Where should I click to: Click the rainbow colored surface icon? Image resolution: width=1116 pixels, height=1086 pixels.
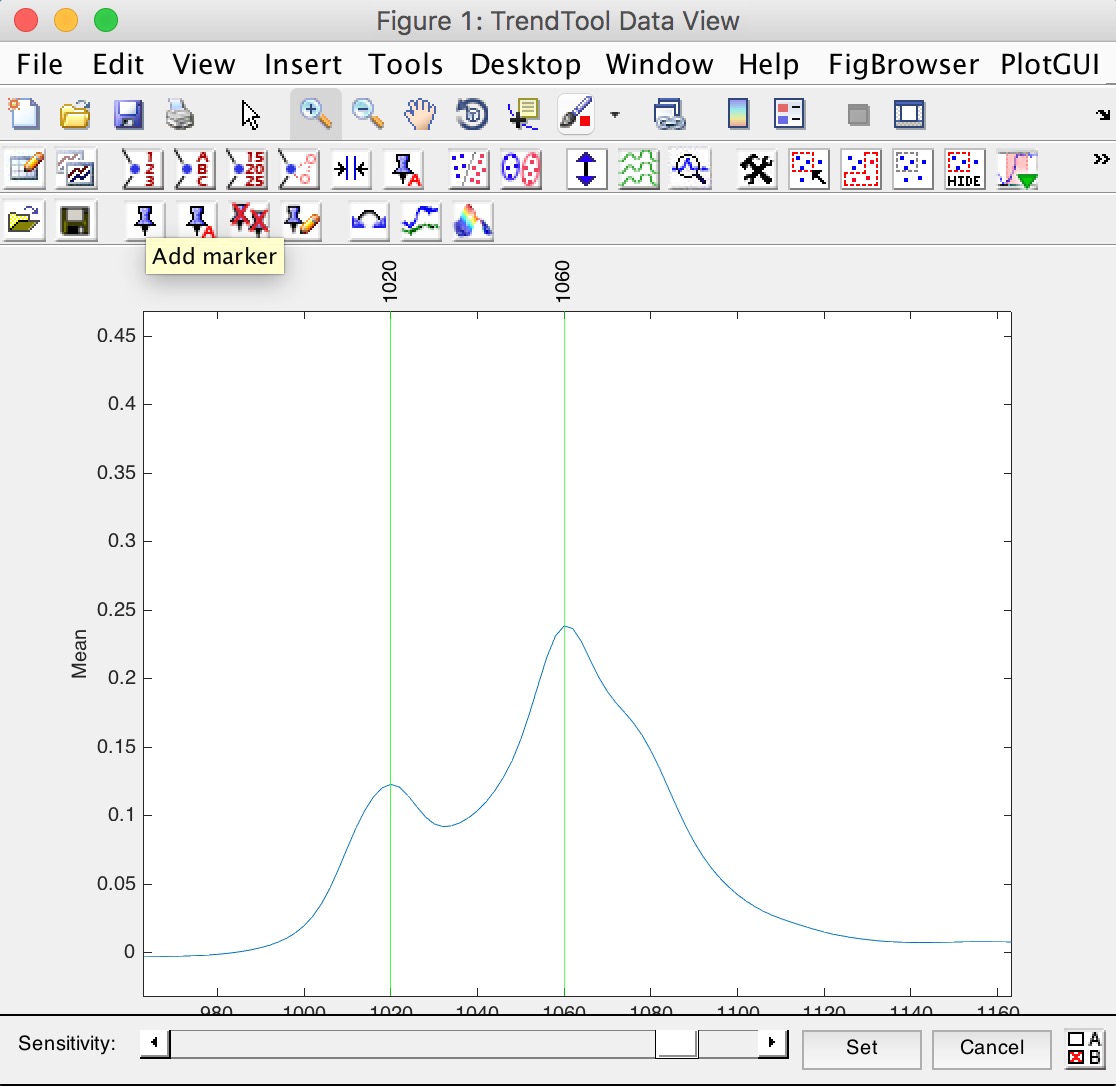[473, 220]
